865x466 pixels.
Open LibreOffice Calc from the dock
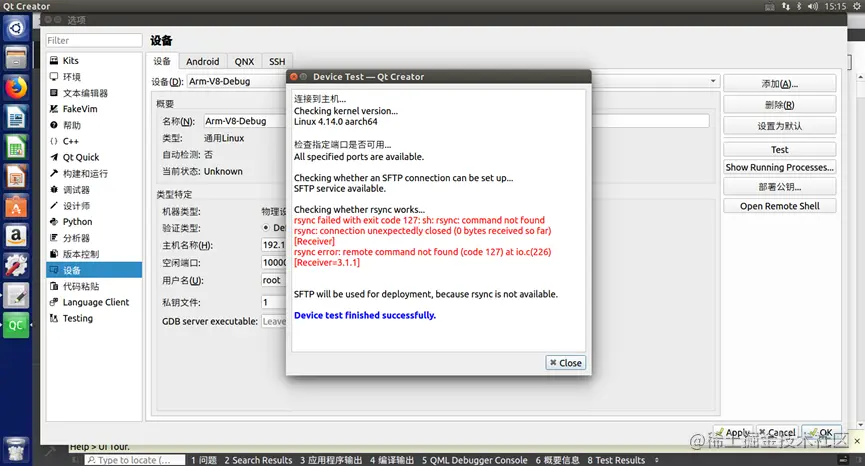(16, 147)
